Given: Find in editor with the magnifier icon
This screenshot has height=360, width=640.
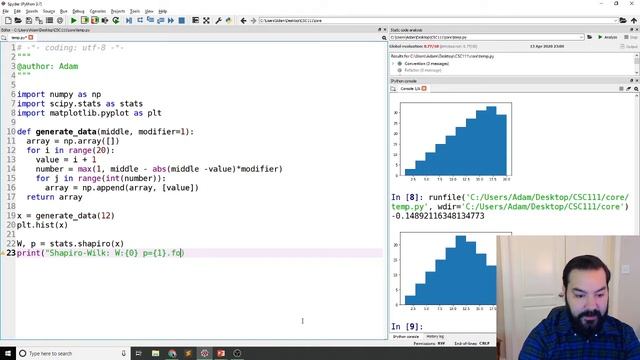Looking at the screenshot, I should [384, 38].
